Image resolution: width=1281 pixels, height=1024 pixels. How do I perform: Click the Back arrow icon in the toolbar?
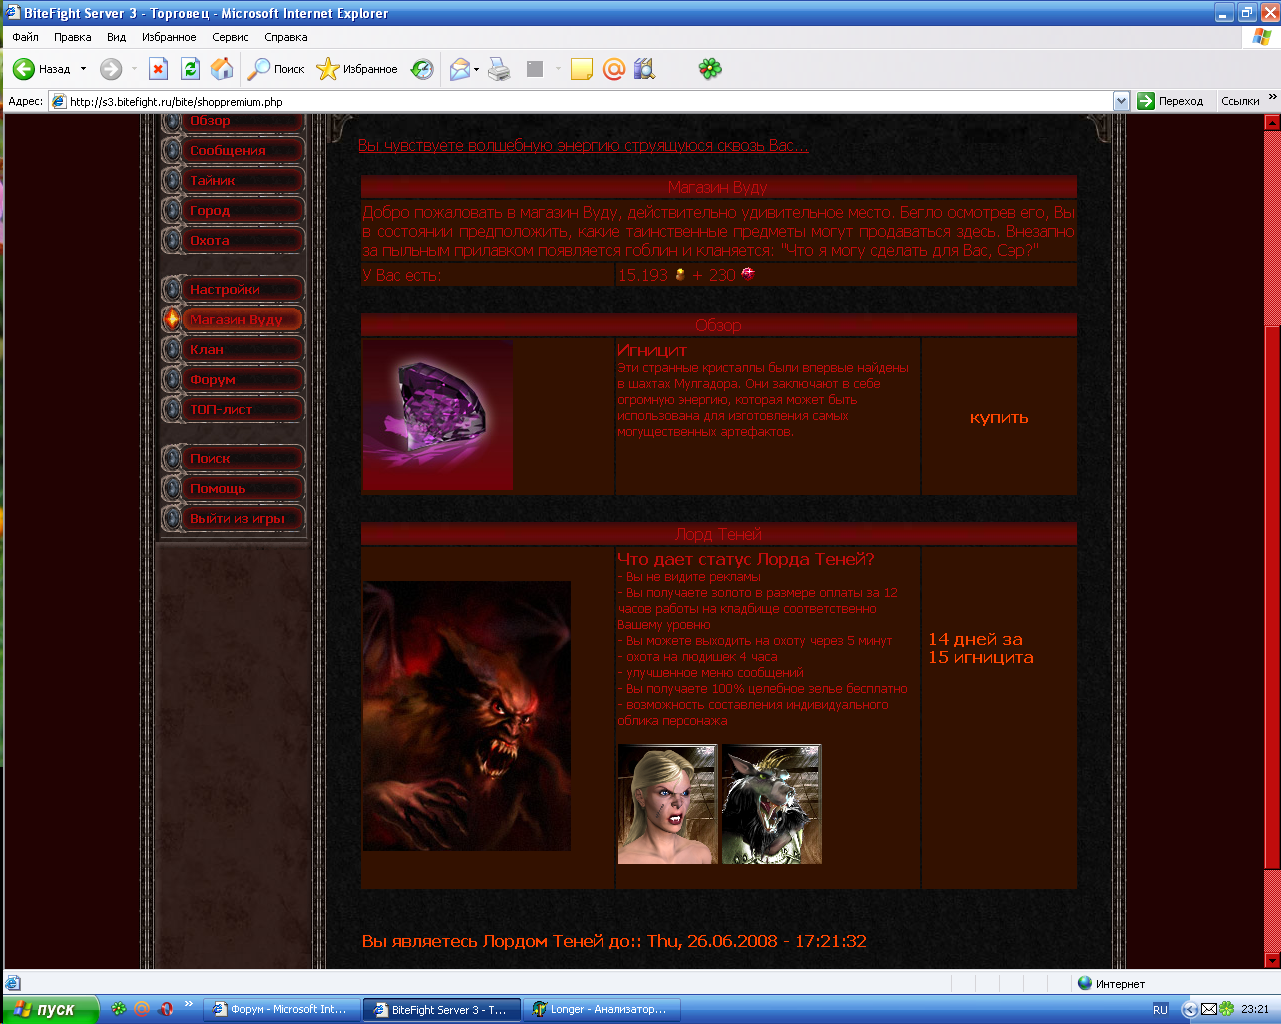point(24,69)
